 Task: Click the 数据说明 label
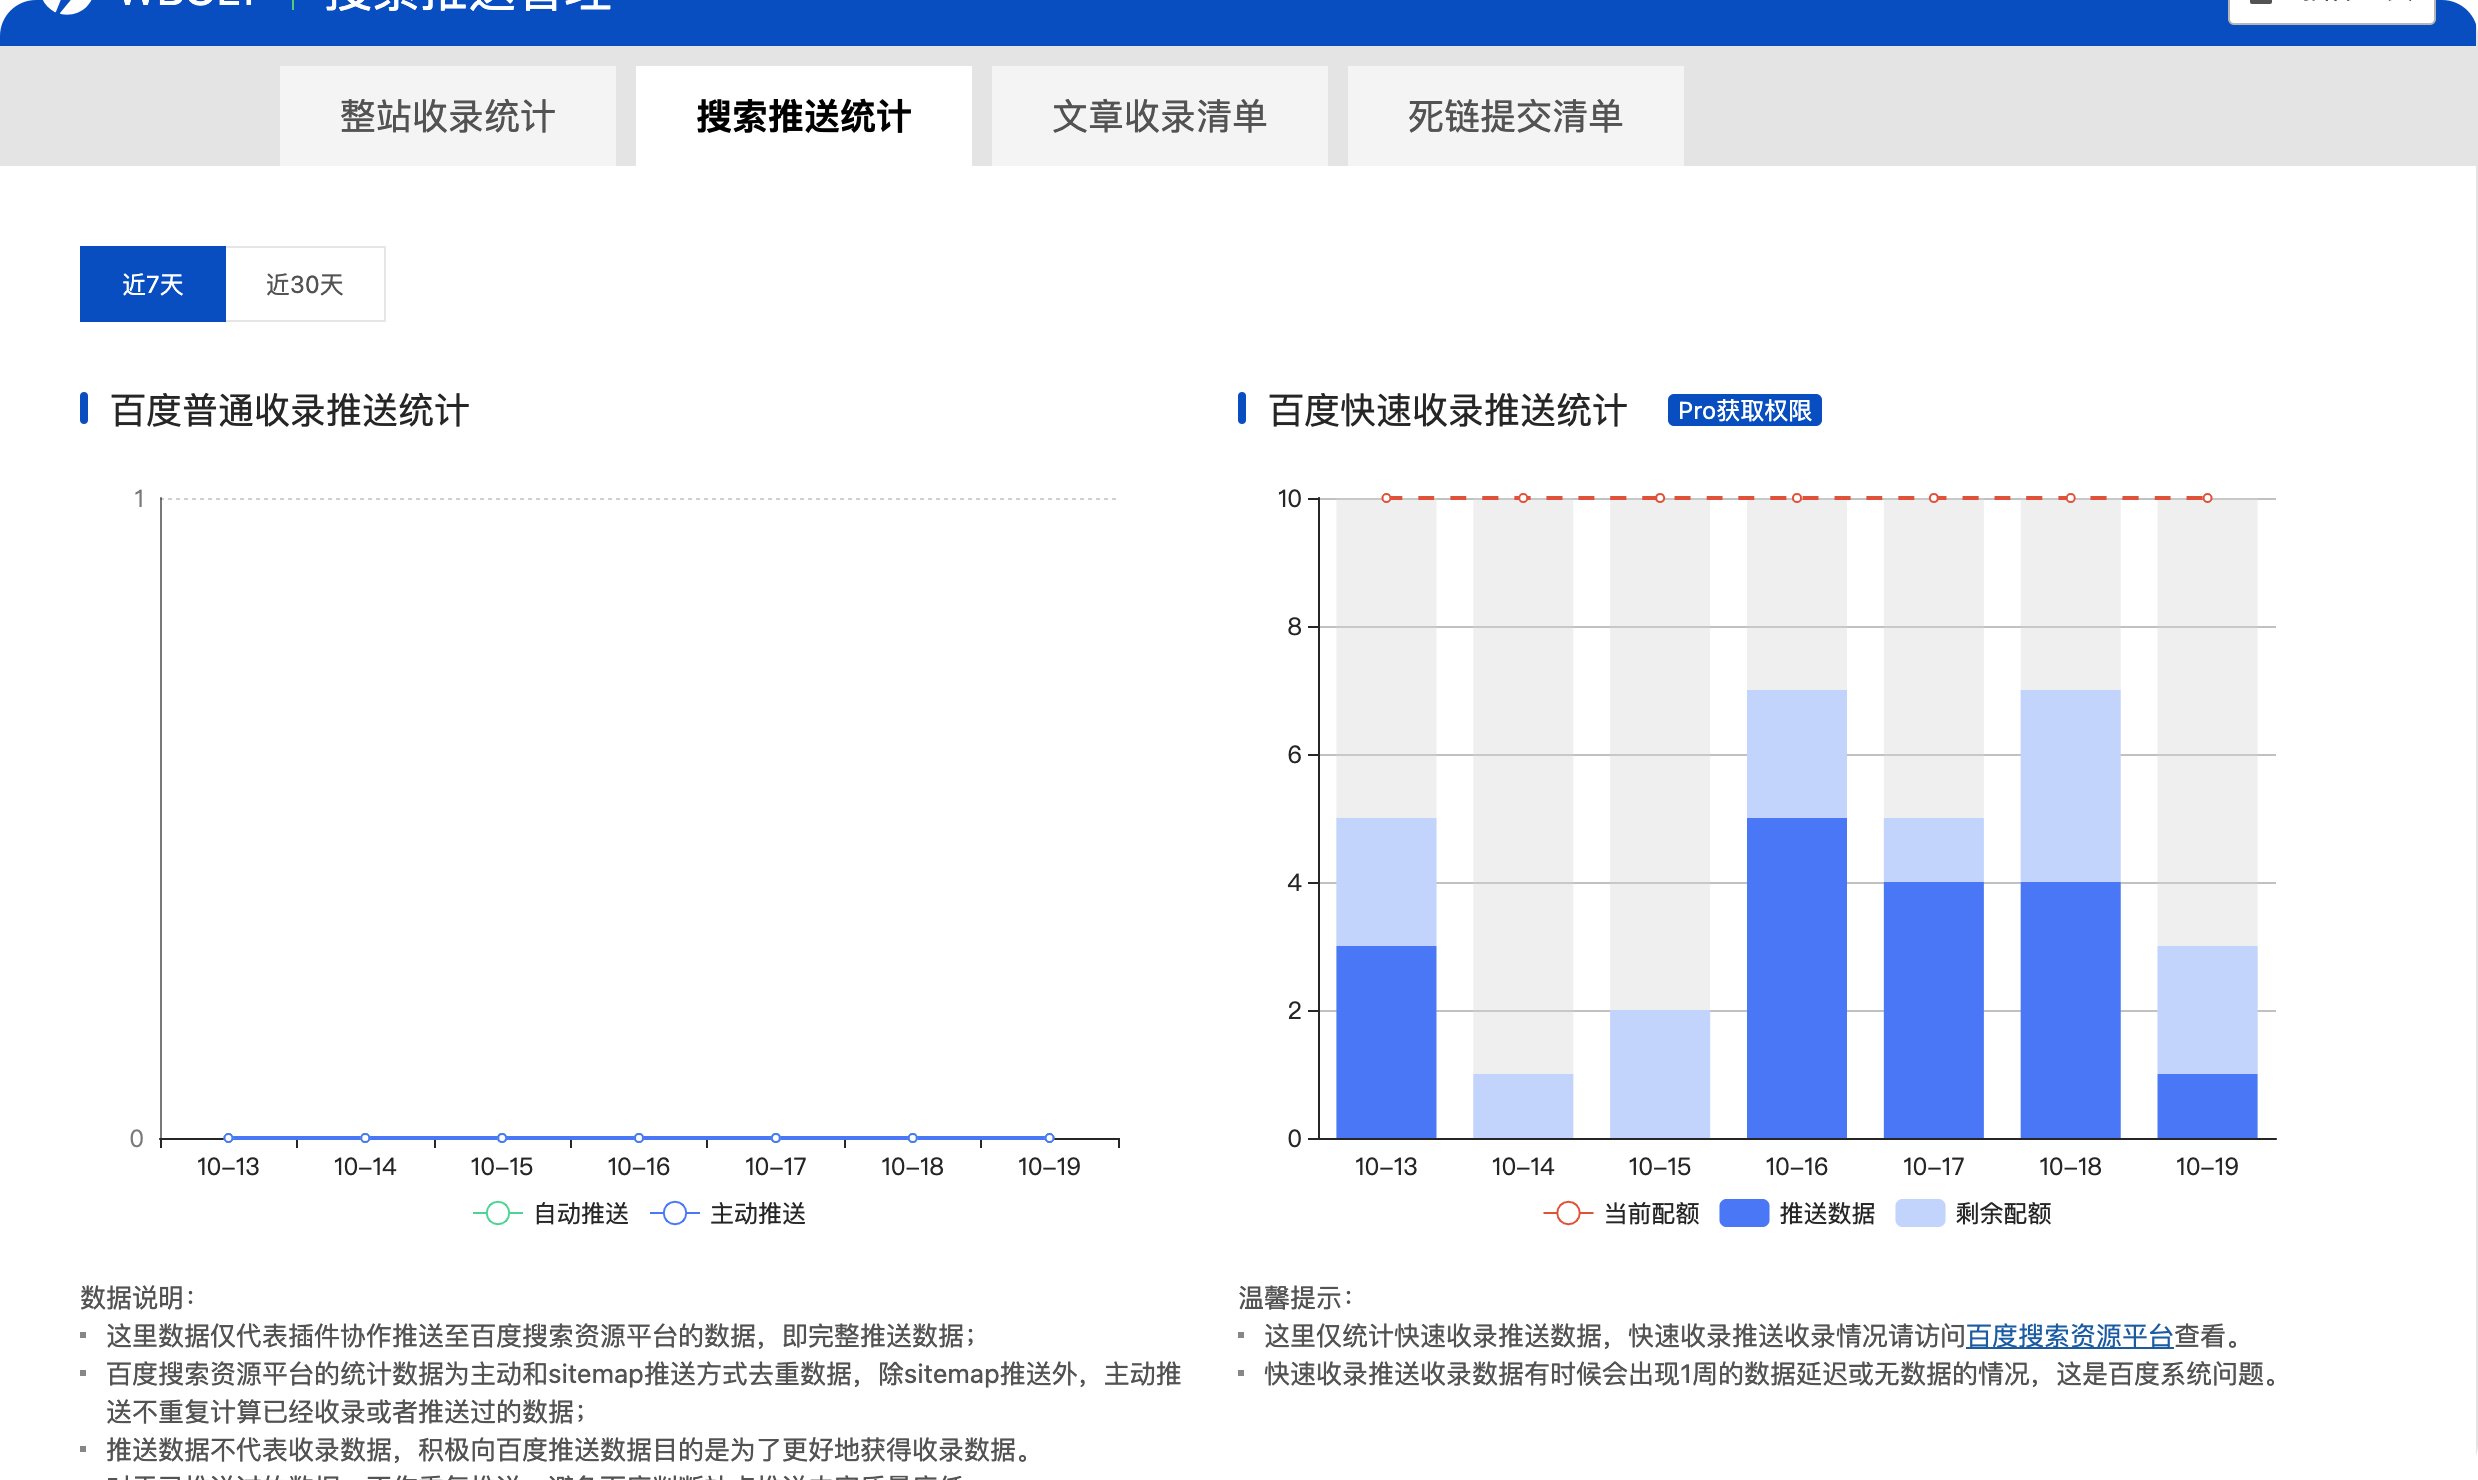click(136, 1298)
